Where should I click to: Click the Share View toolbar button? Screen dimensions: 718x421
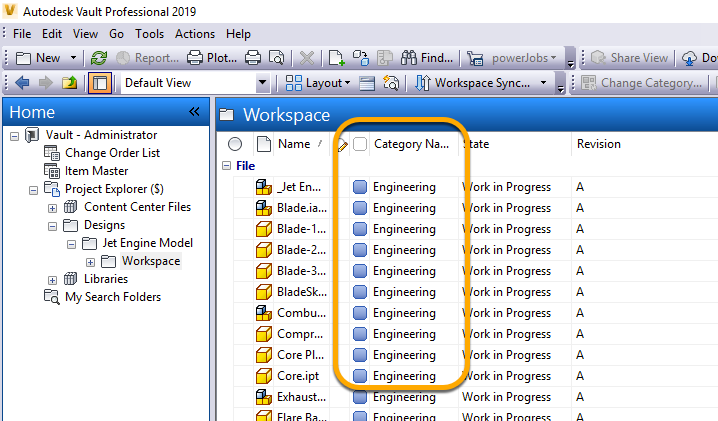coord(630,58)
